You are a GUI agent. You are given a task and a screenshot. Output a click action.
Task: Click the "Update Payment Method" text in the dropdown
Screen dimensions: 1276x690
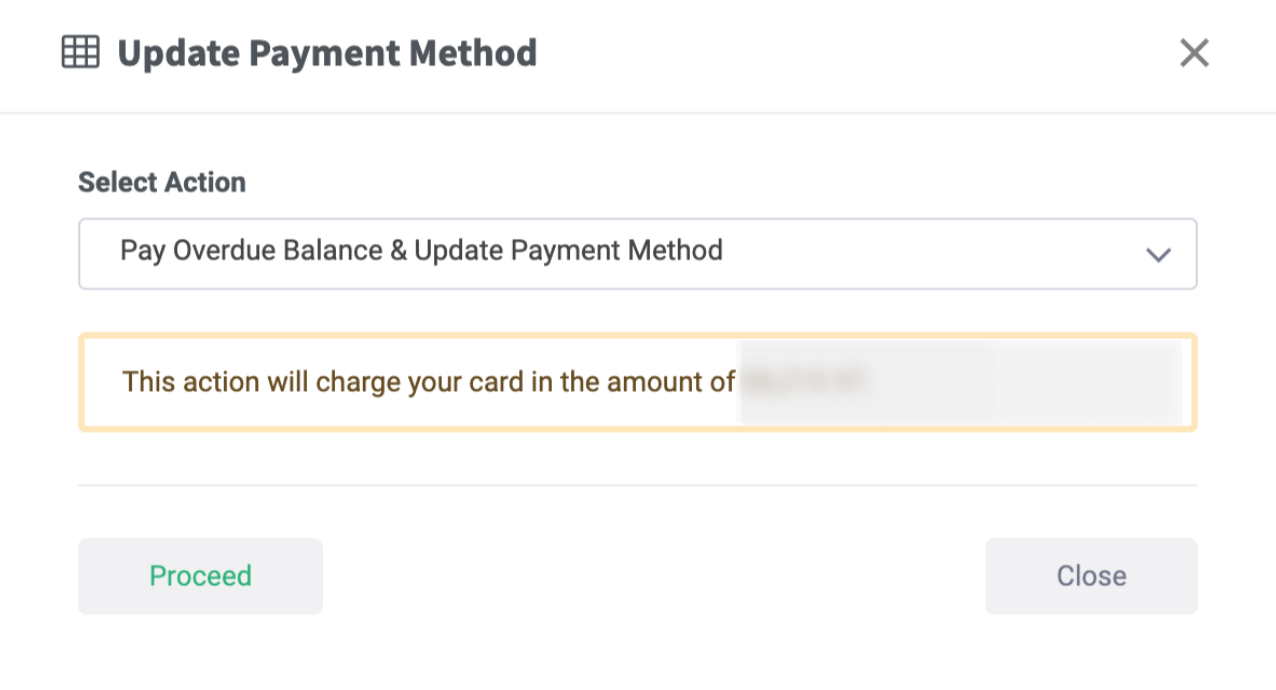click(568, 250)
